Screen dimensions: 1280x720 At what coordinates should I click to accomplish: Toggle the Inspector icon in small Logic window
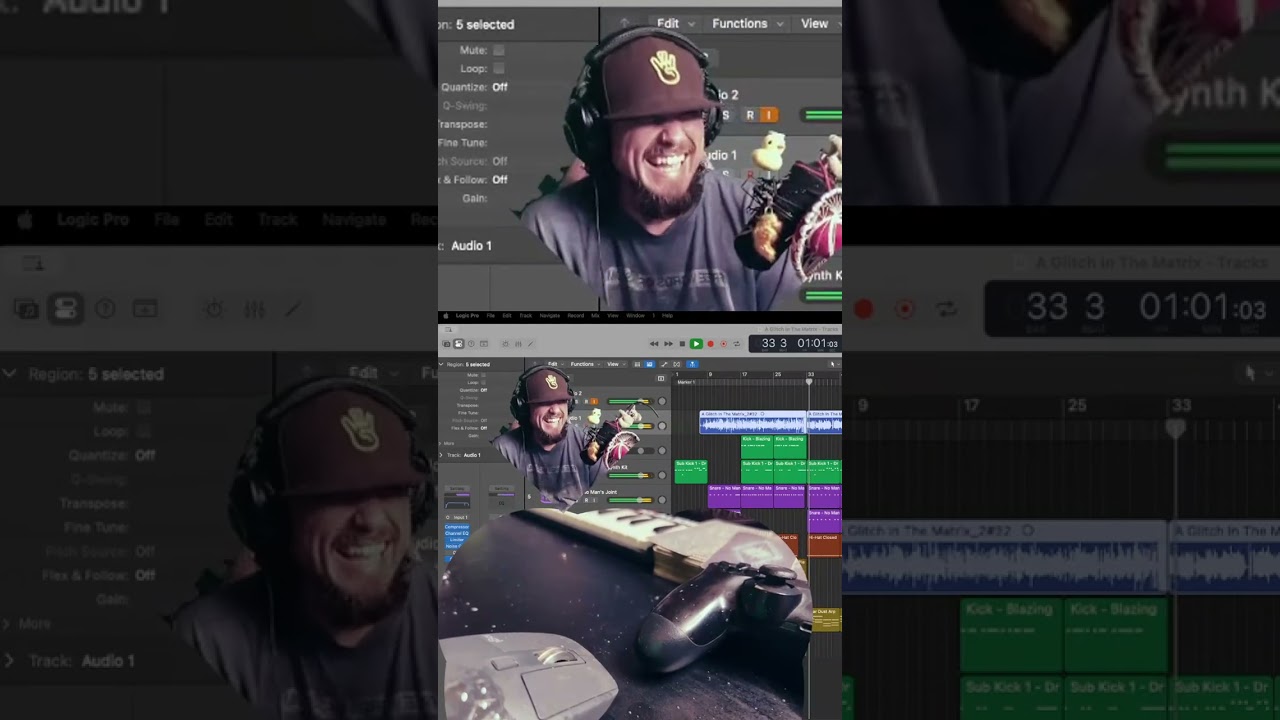[x=459, y=343]
